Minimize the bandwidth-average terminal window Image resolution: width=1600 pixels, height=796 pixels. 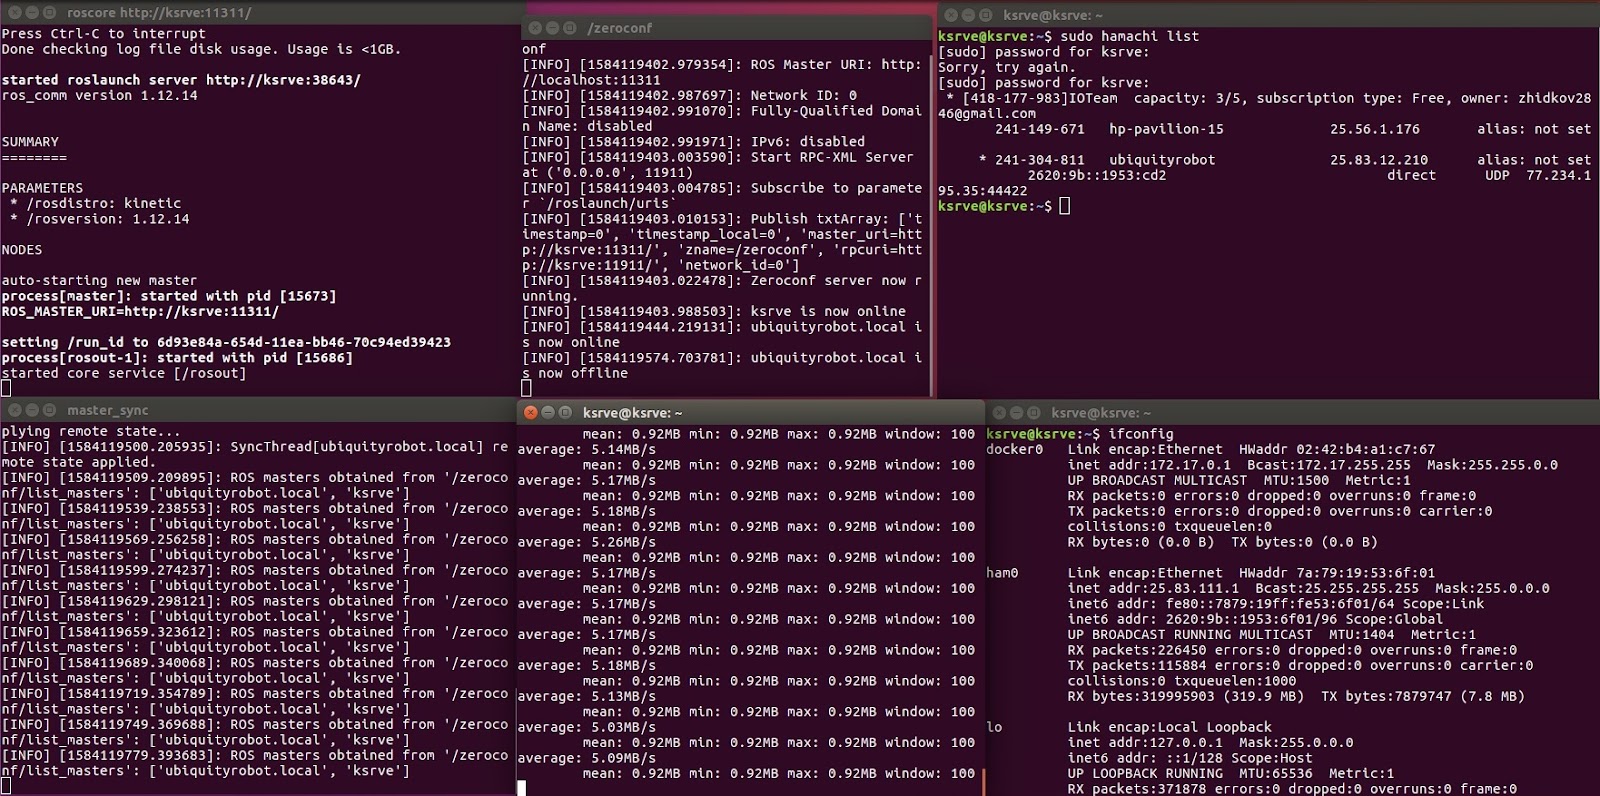(547, 412)
